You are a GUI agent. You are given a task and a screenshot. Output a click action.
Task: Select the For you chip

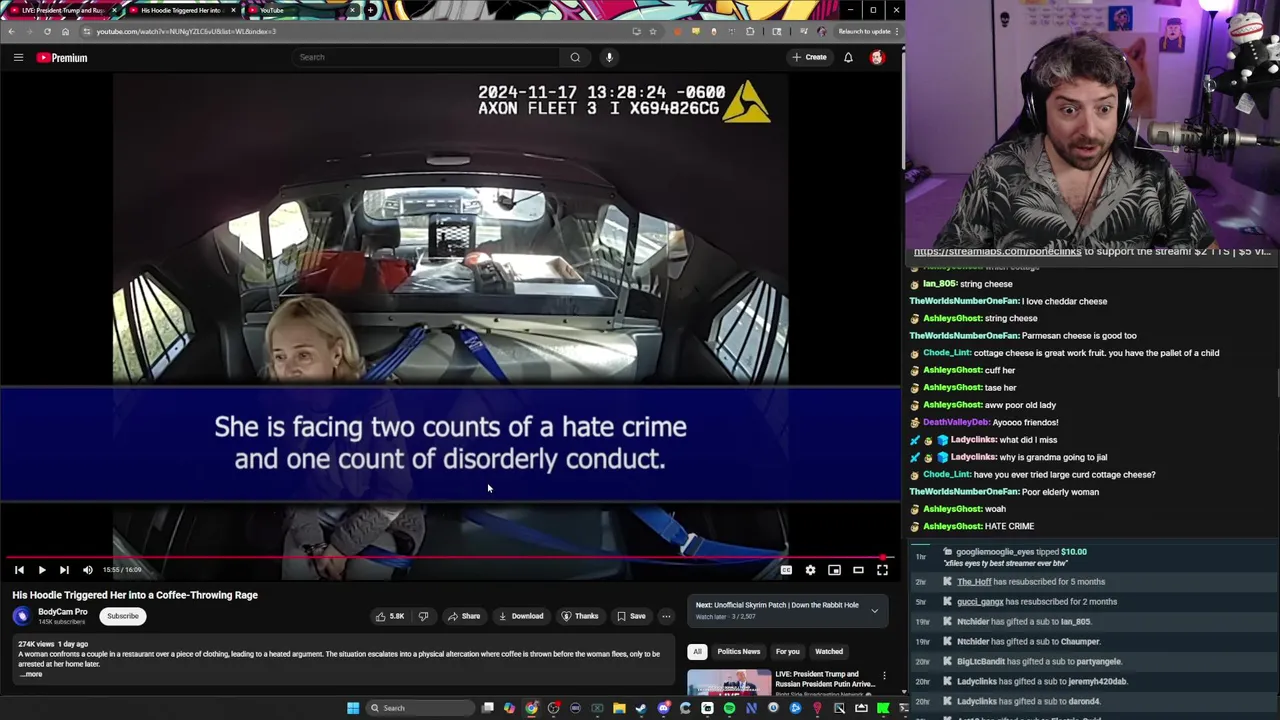788,652
